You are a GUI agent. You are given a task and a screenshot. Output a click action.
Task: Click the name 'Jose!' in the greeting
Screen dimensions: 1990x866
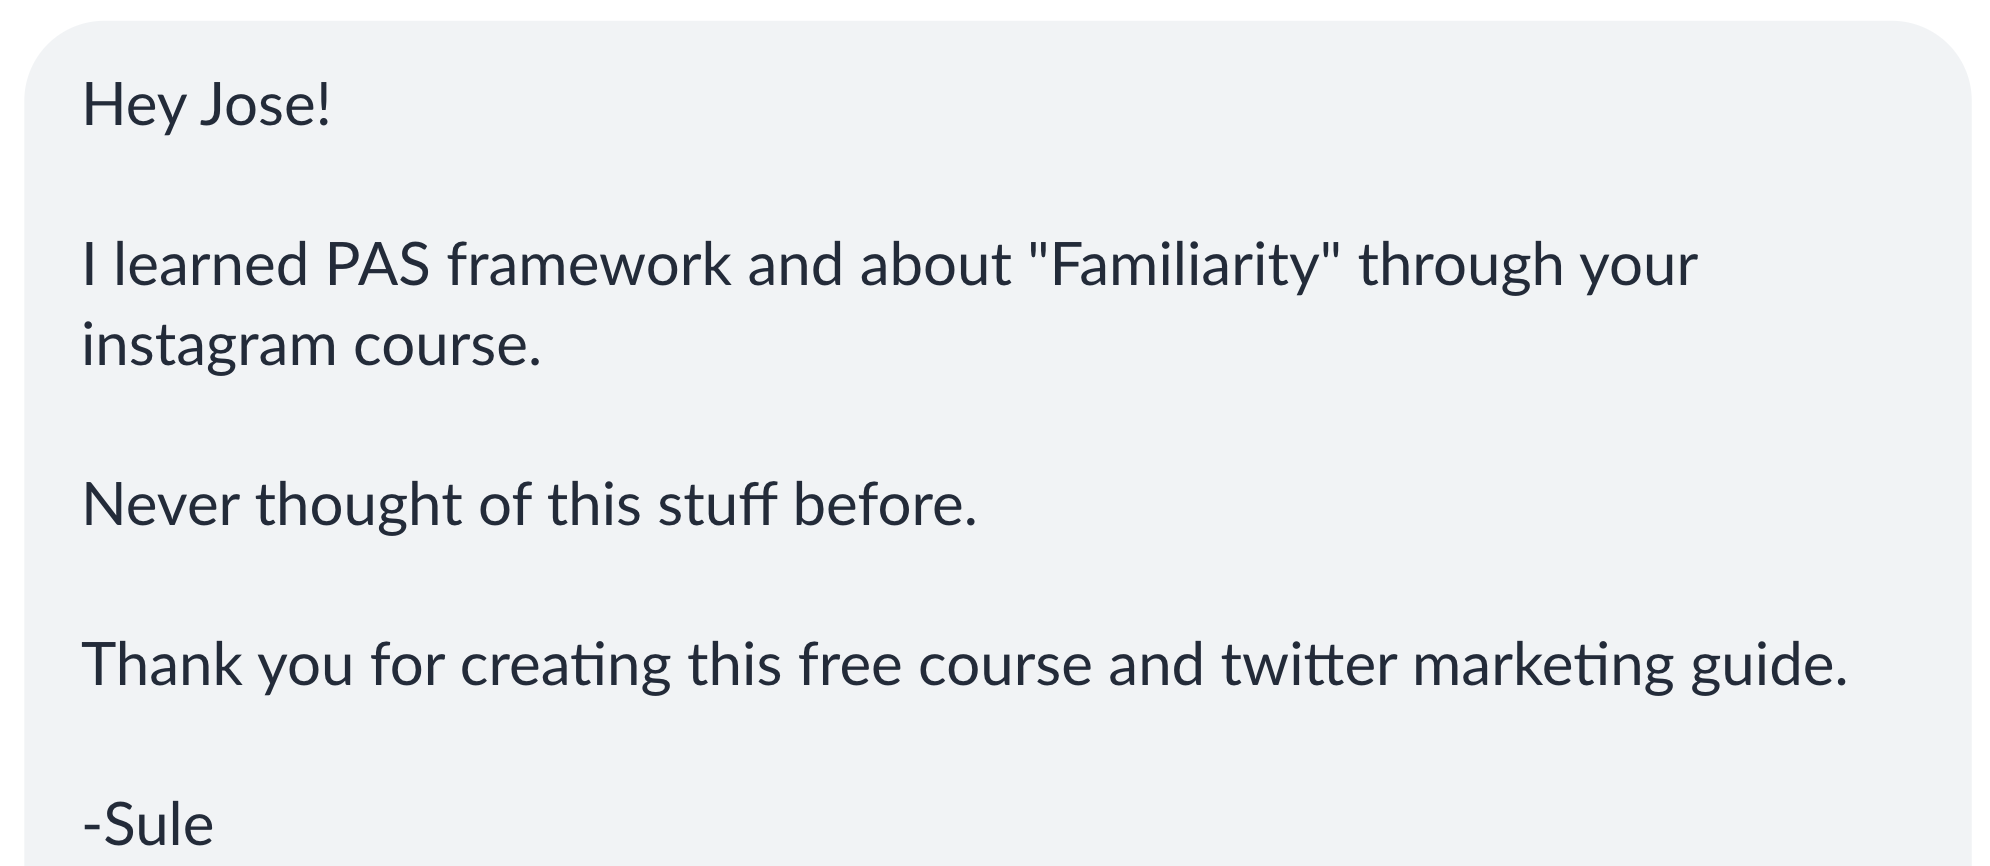point(265,106)
